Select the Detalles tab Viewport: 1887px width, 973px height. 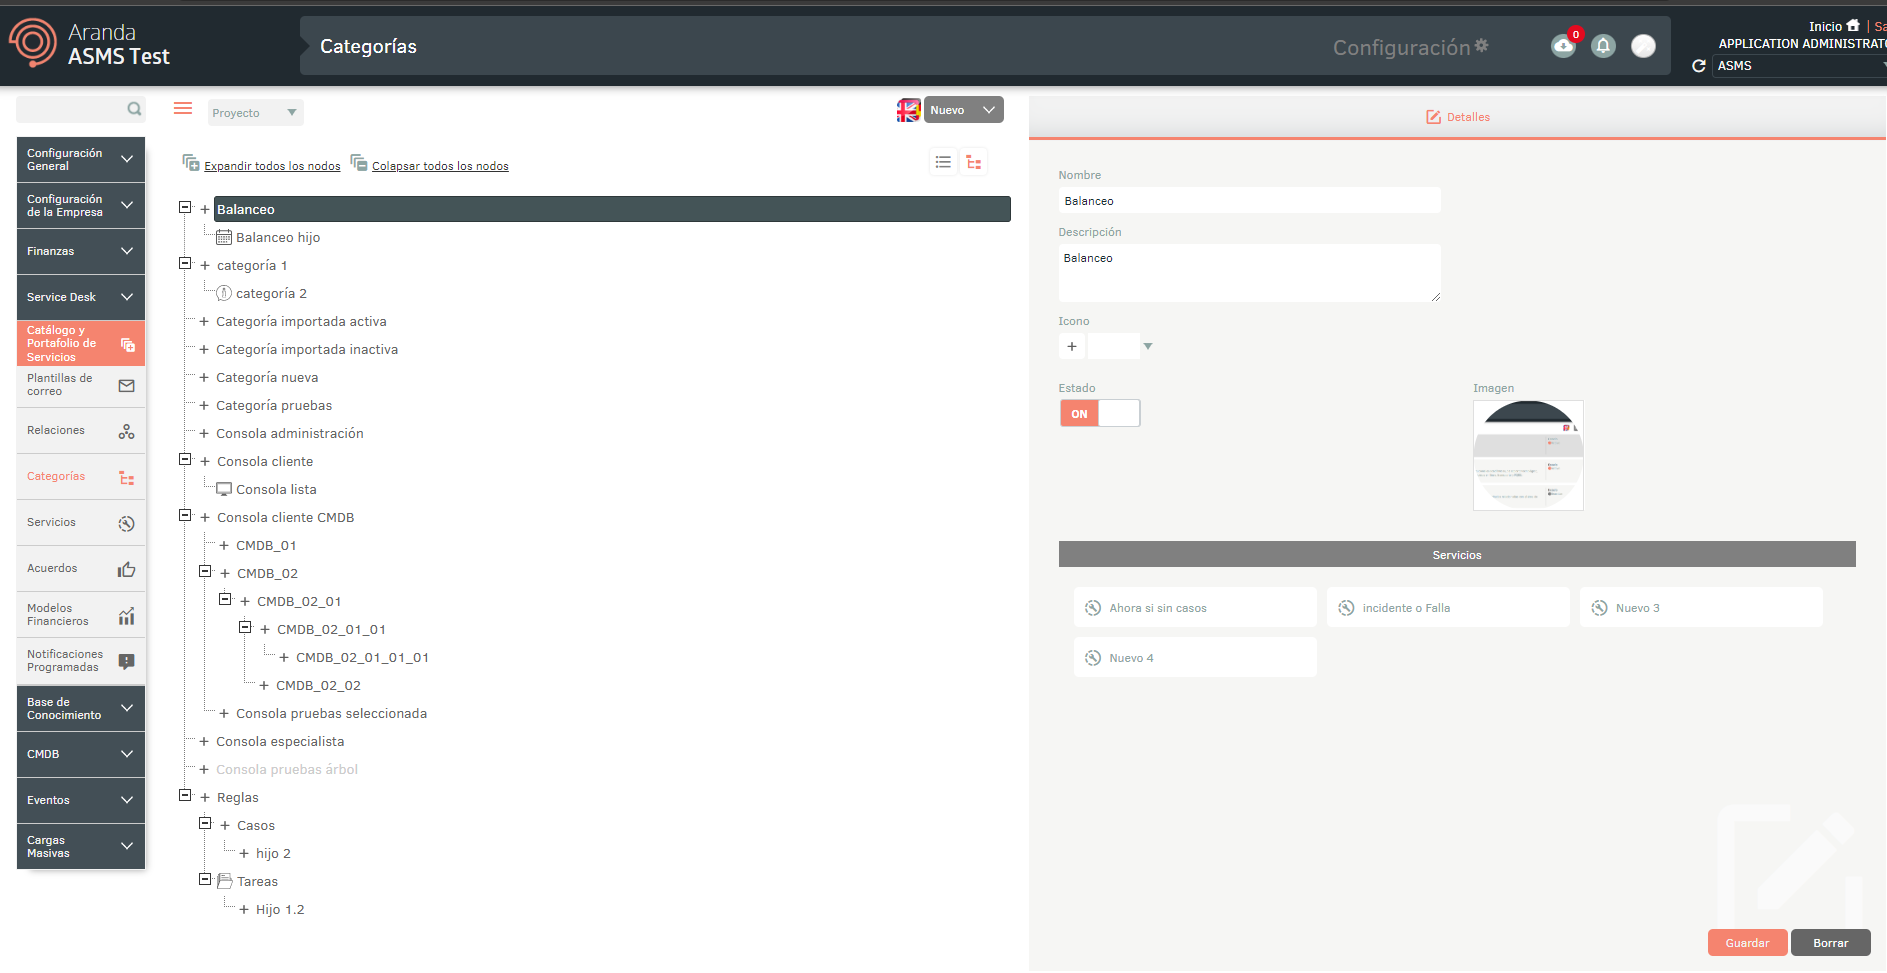[1458, 117]
